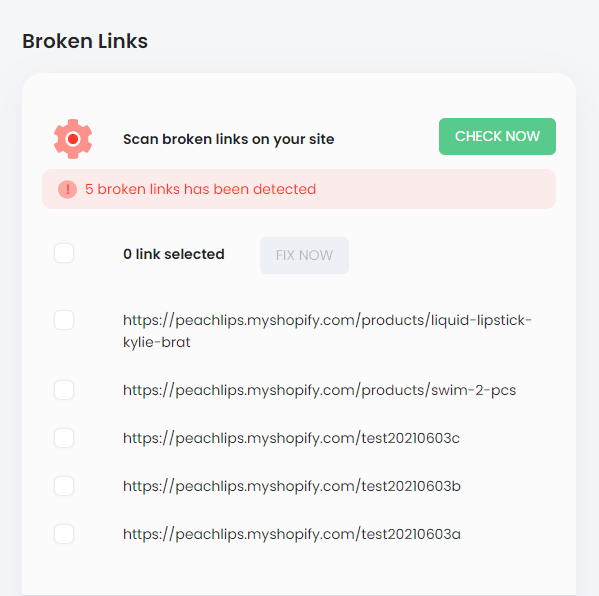Start scan with CHECK NOW button
The height and width of the screenshot is (596, 599).
pos(497,136)
